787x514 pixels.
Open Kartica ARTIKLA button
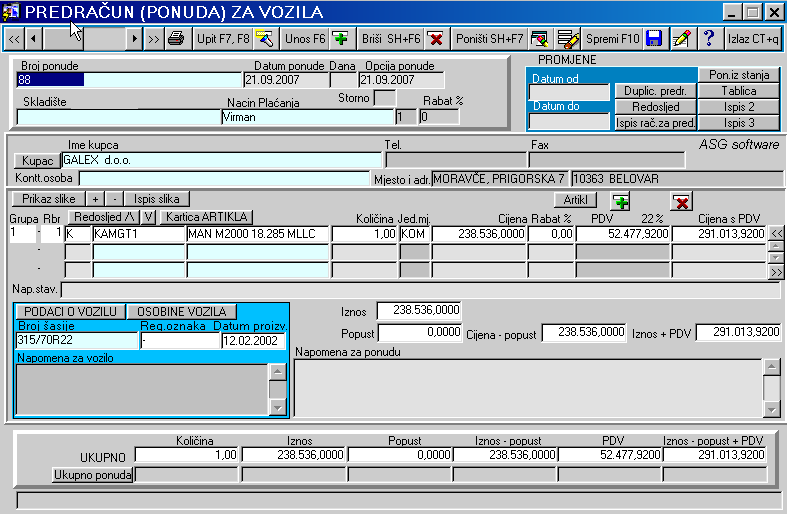point(206,217)
